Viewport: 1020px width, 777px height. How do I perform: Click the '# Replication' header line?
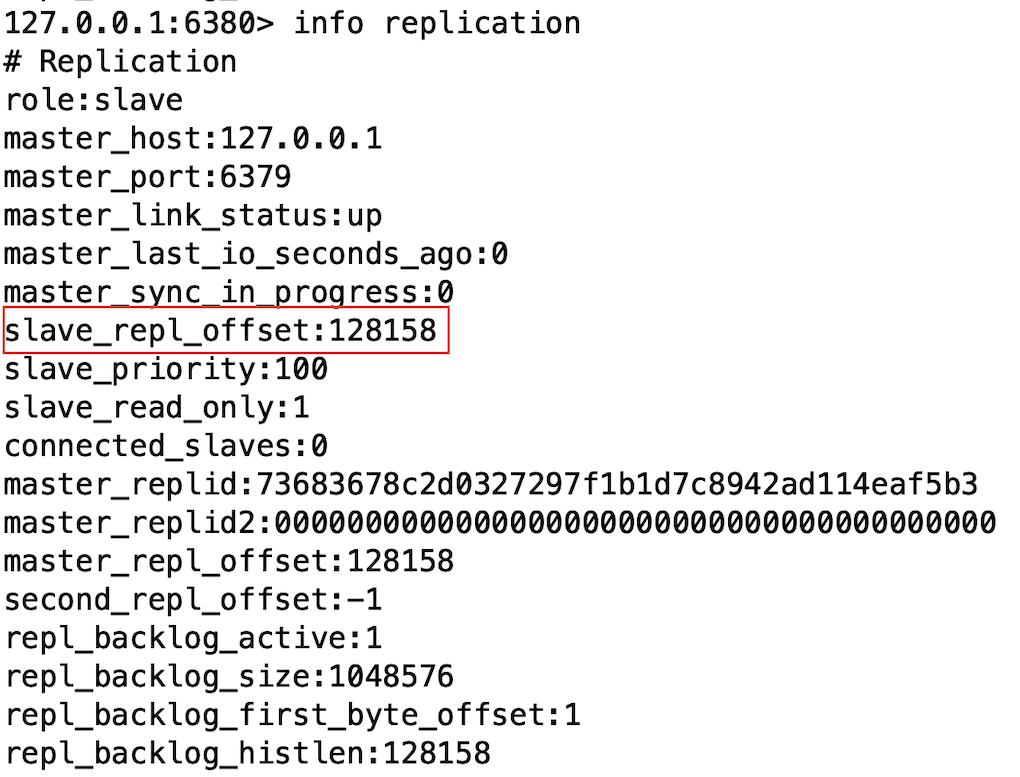coord(120,62)
